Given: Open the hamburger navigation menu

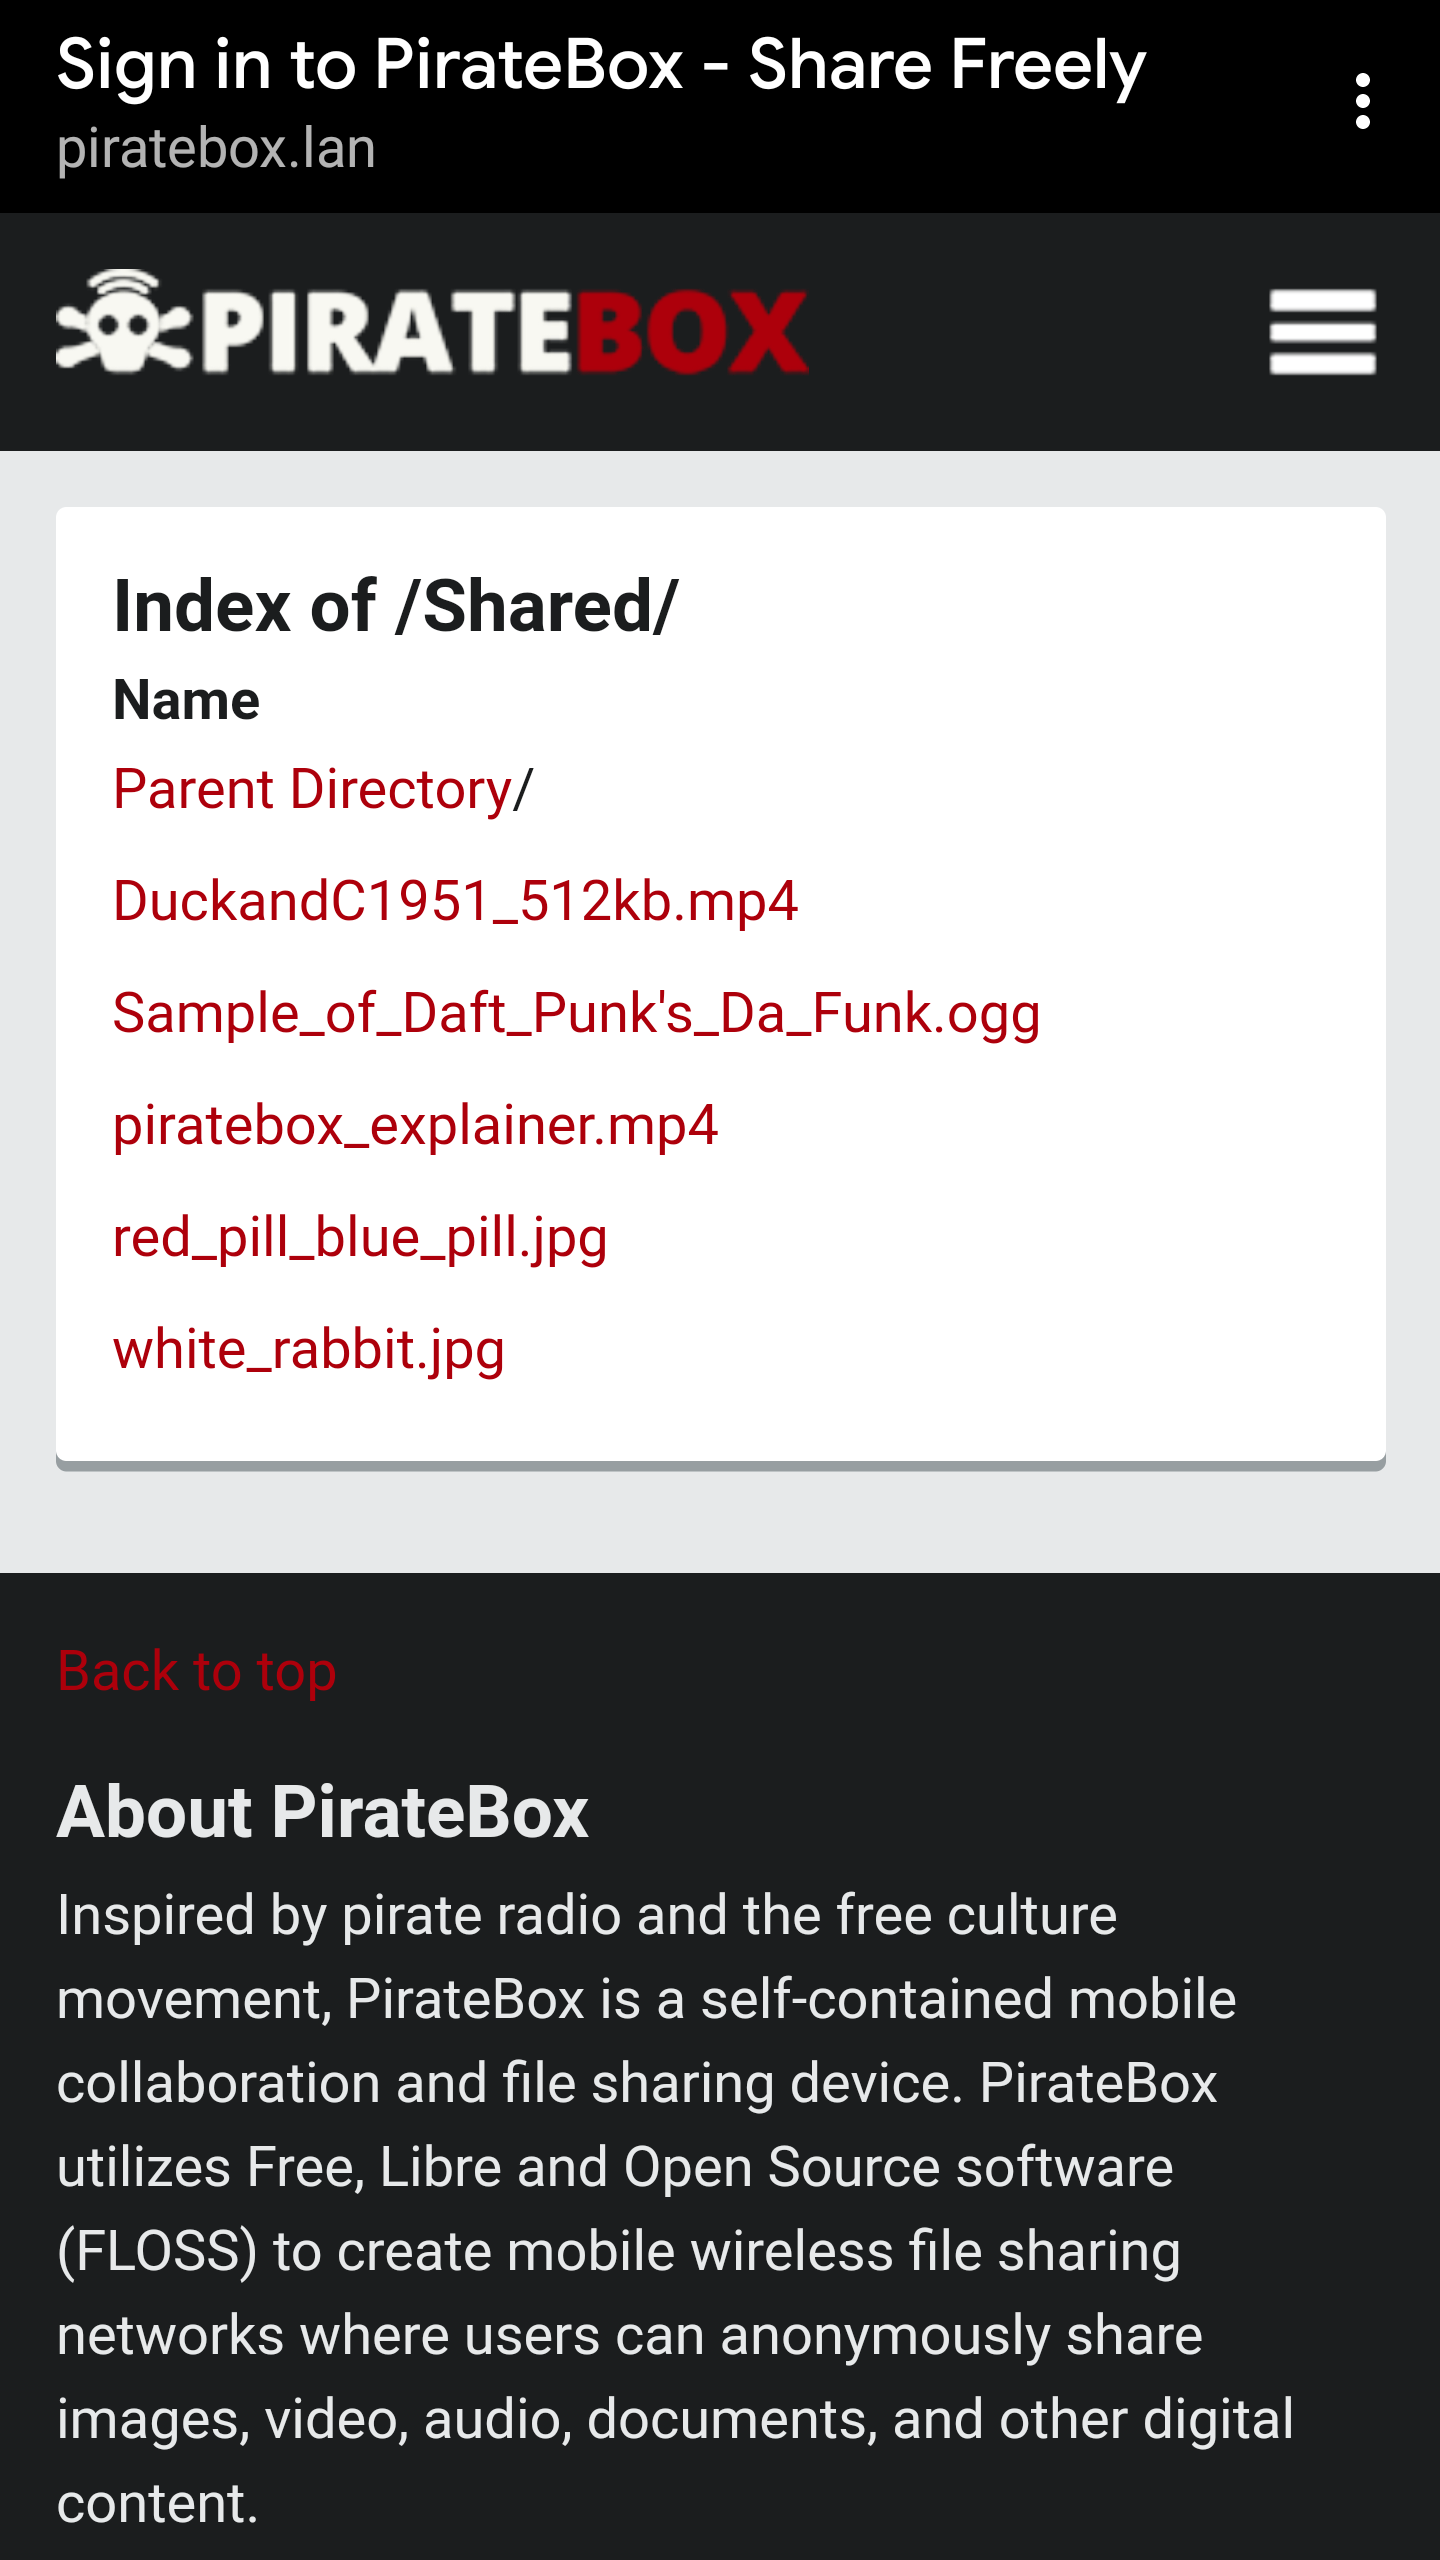Looking at the screenshot, I should pyautogui.click(x=1322, y=332).
